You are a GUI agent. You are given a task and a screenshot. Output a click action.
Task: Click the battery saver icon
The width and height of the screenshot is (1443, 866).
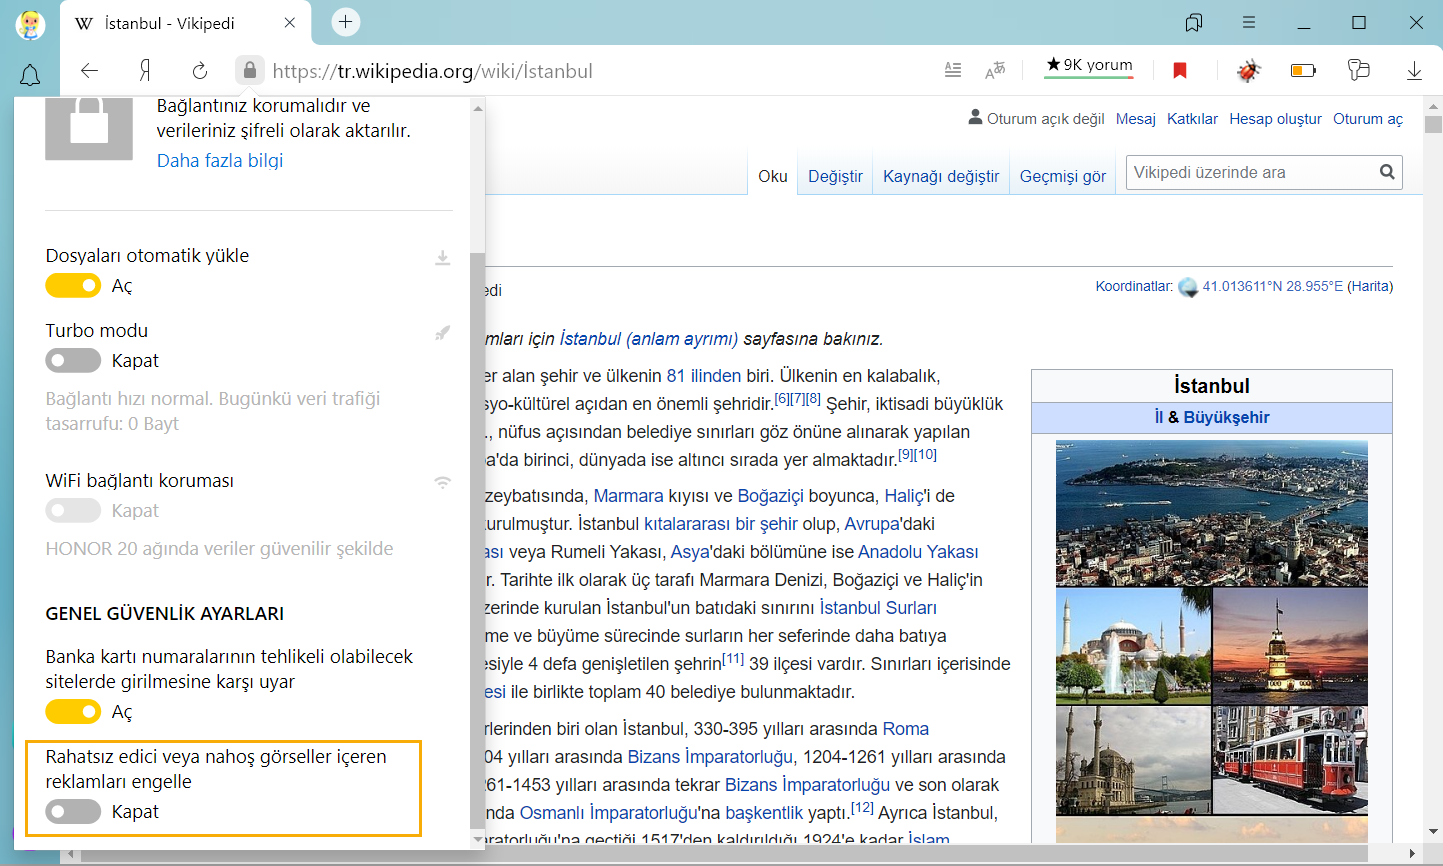1303,70
